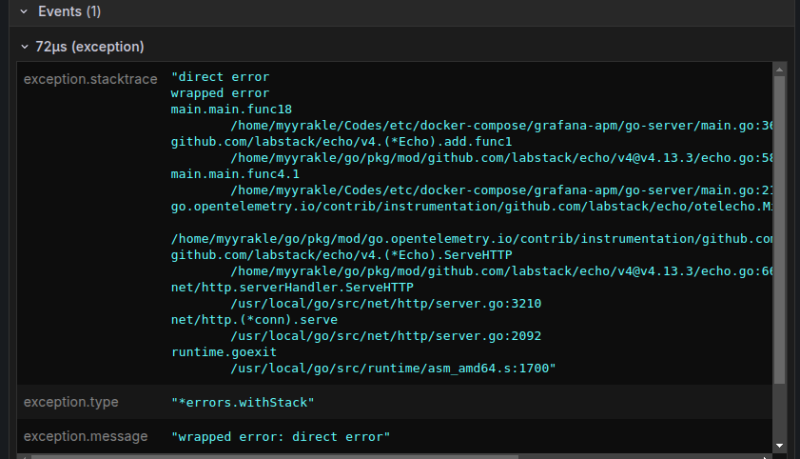Select the exception.type attribute key
This screenshot has width=800, height=459.
pyautogui.click(x=71, y=402)
